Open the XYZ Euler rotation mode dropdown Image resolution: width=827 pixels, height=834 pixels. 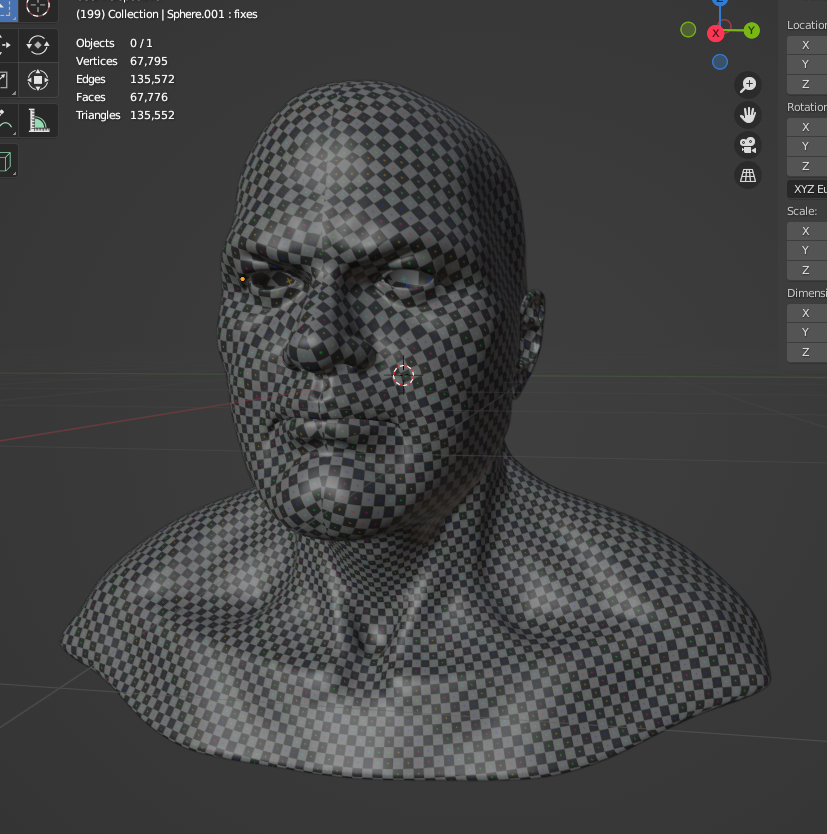pyautogui.click(x=808, y=188)
